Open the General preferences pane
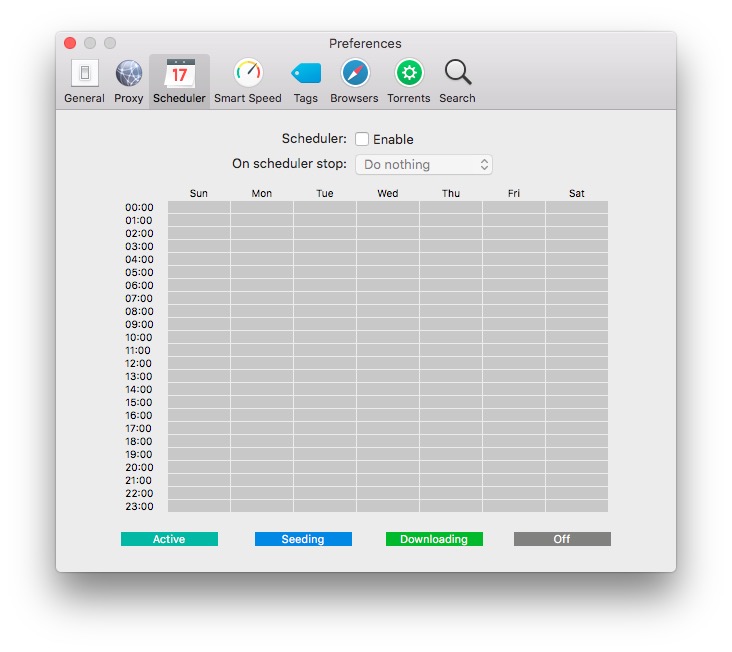 84,80
